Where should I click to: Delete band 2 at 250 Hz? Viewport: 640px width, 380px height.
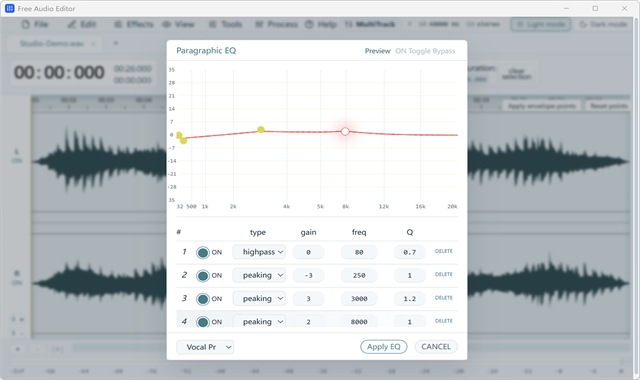click(x=444, y=274)
